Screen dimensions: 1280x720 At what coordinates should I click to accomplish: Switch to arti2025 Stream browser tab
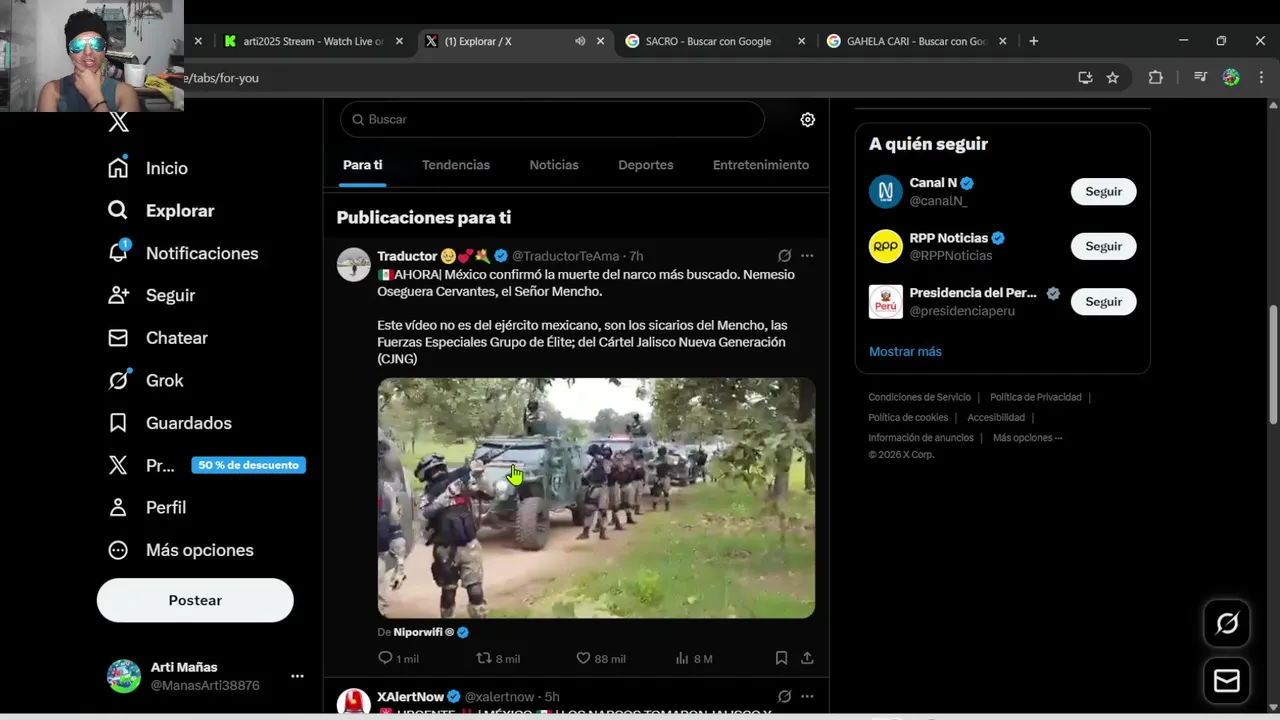click(312, 41)
